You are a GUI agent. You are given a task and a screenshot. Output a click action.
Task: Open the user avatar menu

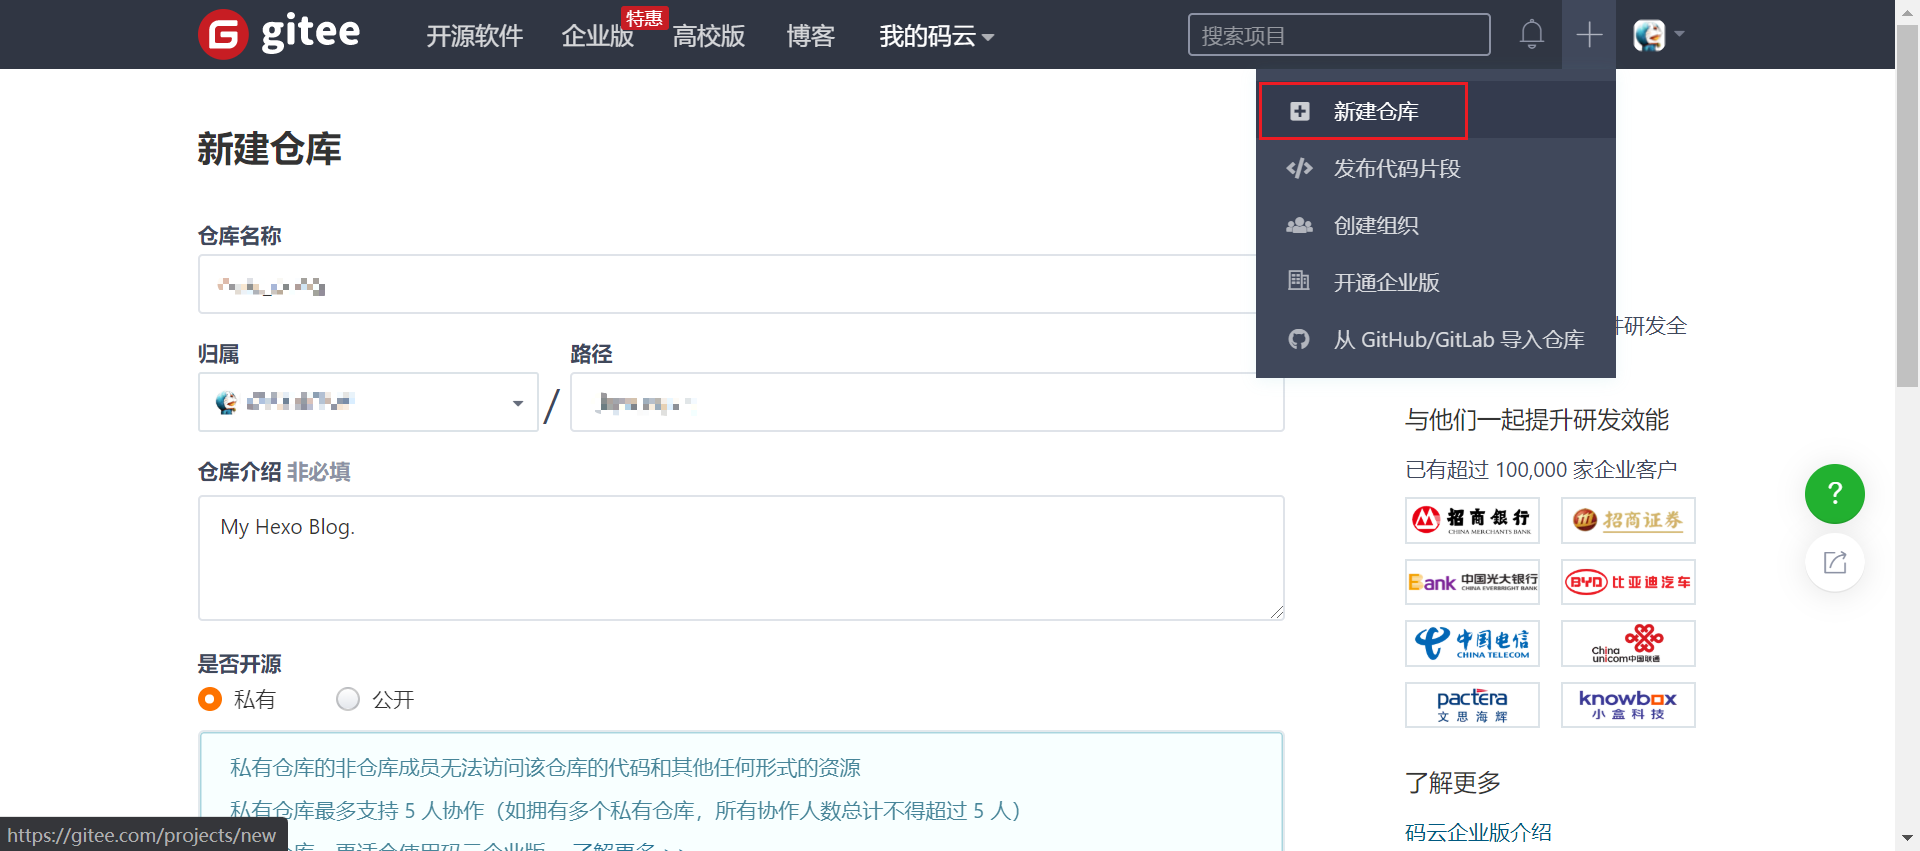1658,35
